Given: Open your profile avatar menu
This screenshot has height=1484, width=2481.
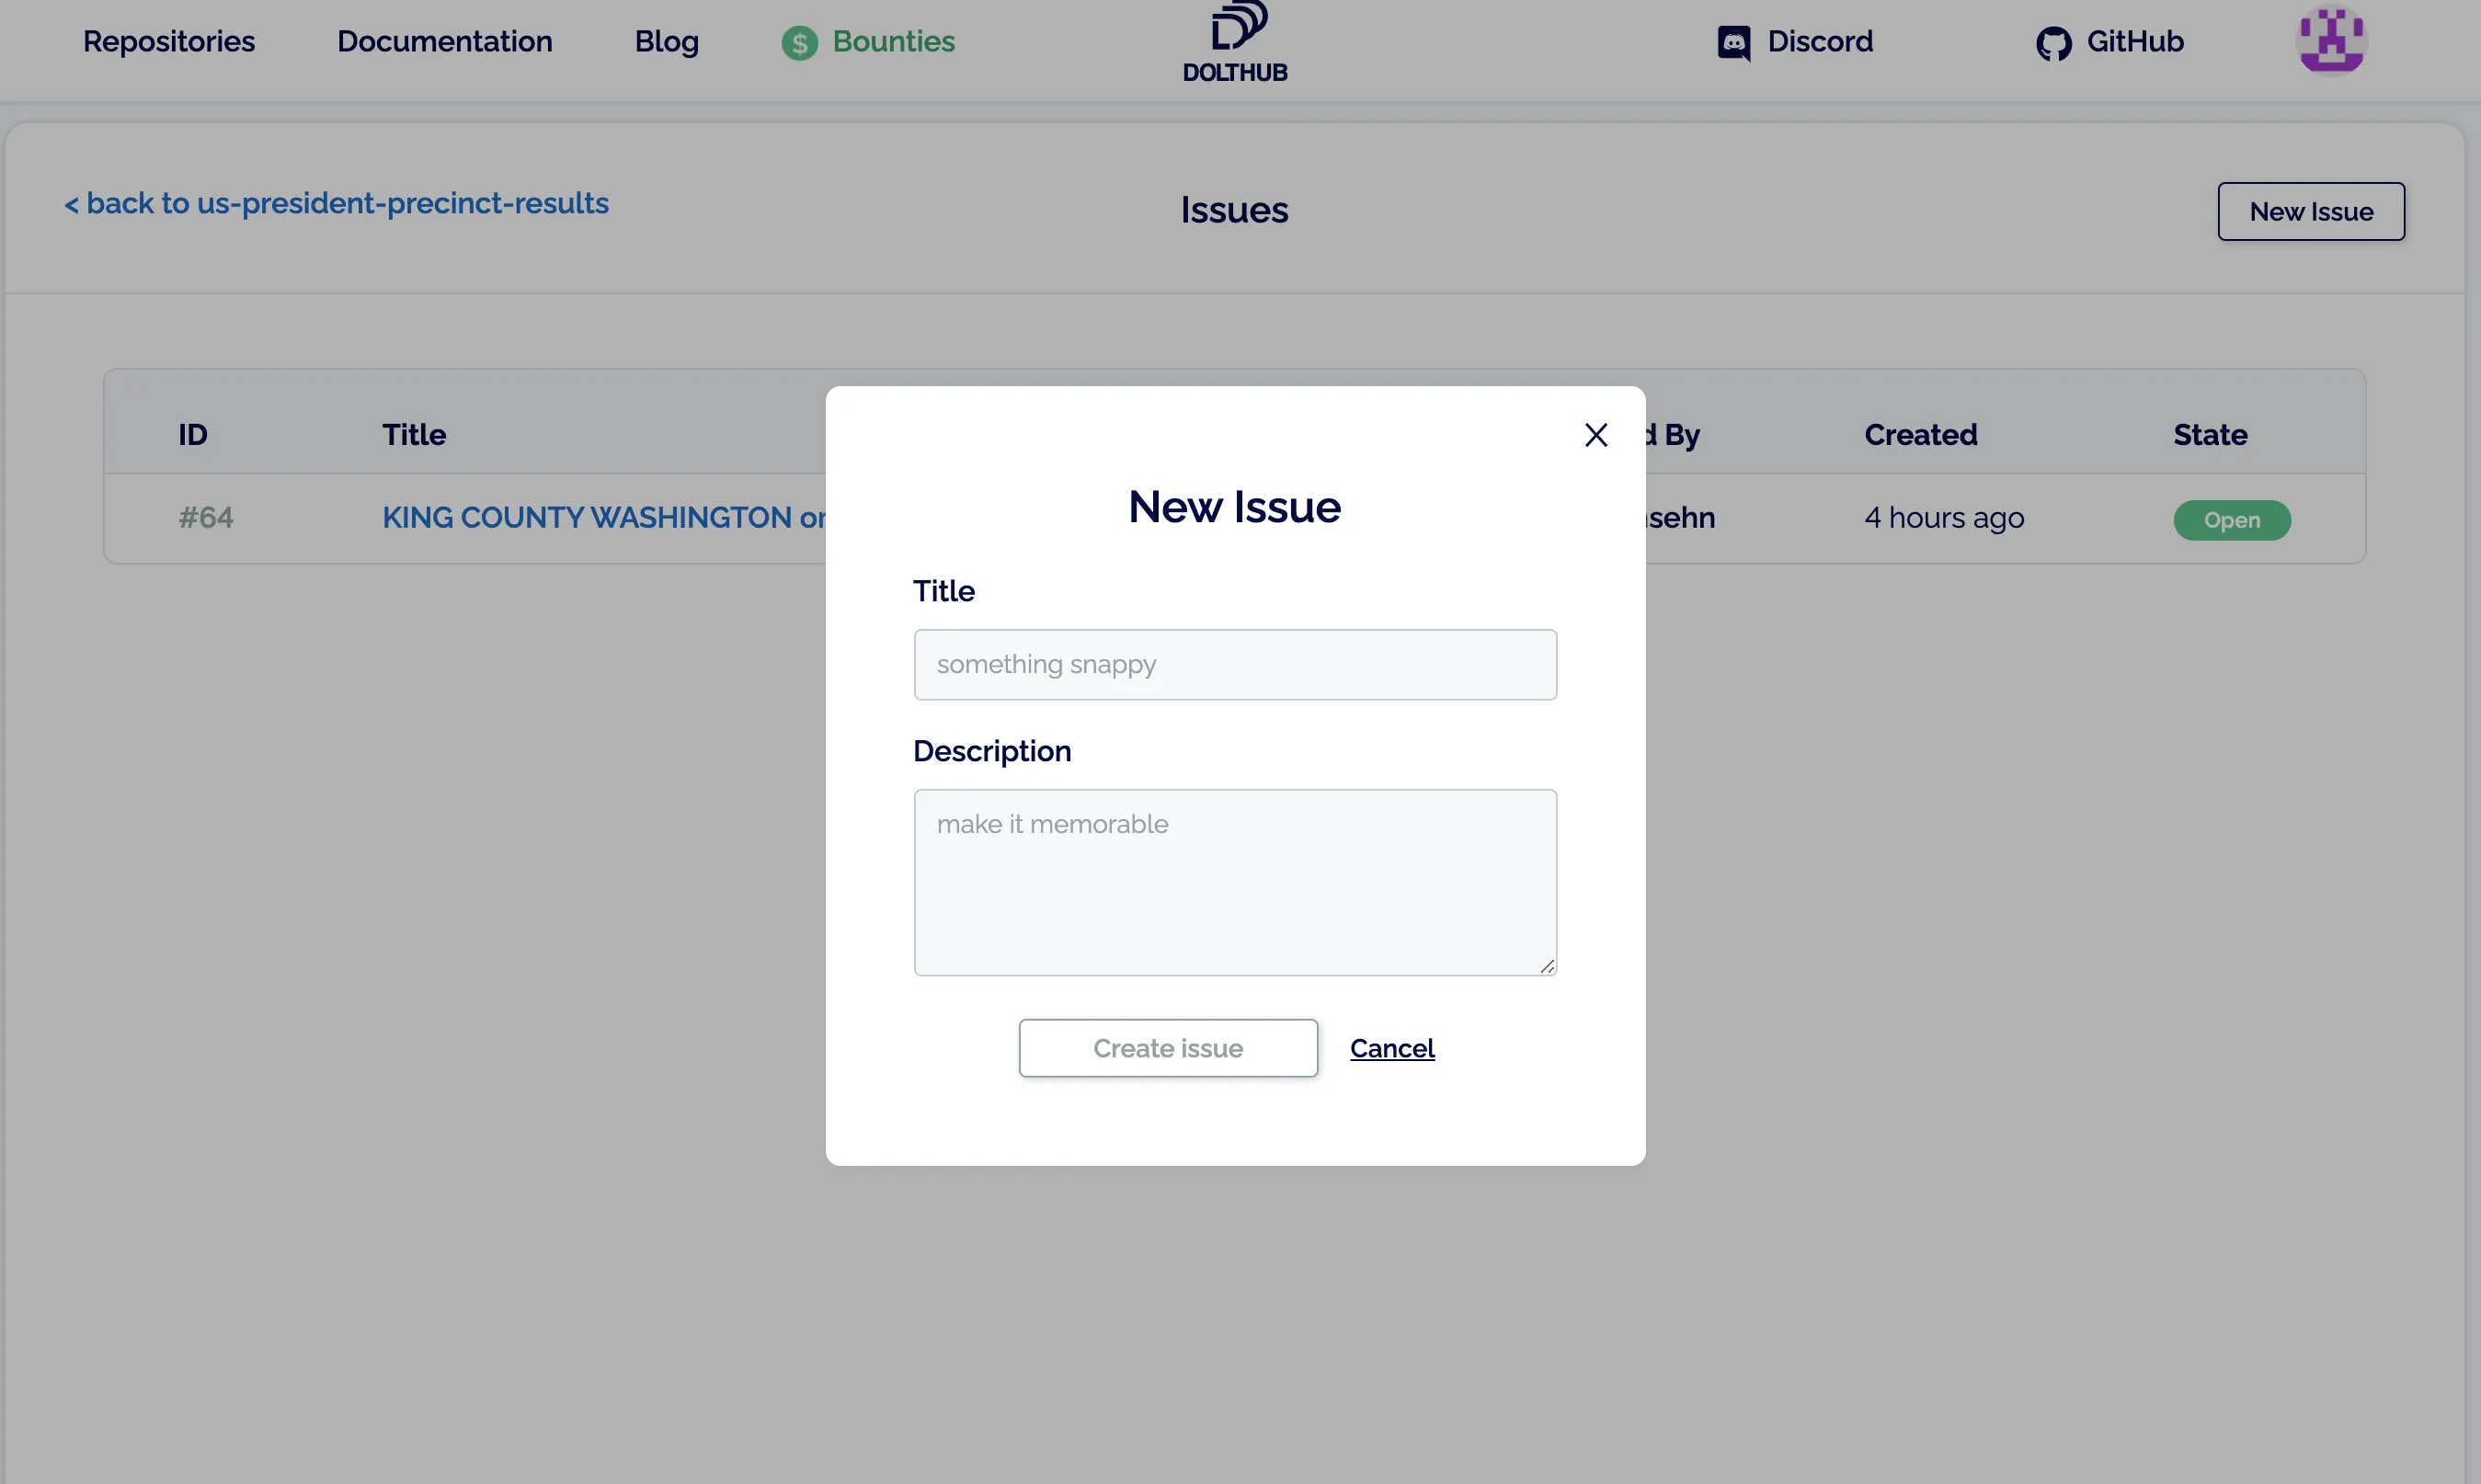Looking at the screenshot, I should [x=2332, y=42].
